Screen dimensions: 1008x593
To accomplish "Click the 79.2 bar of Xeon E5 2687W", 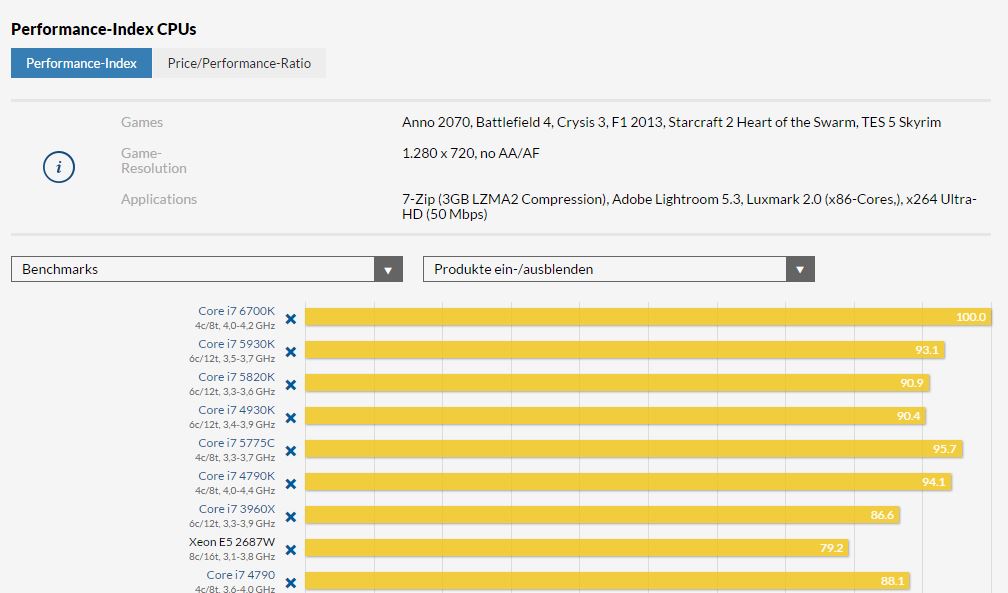I will click(x=577, y=548).
